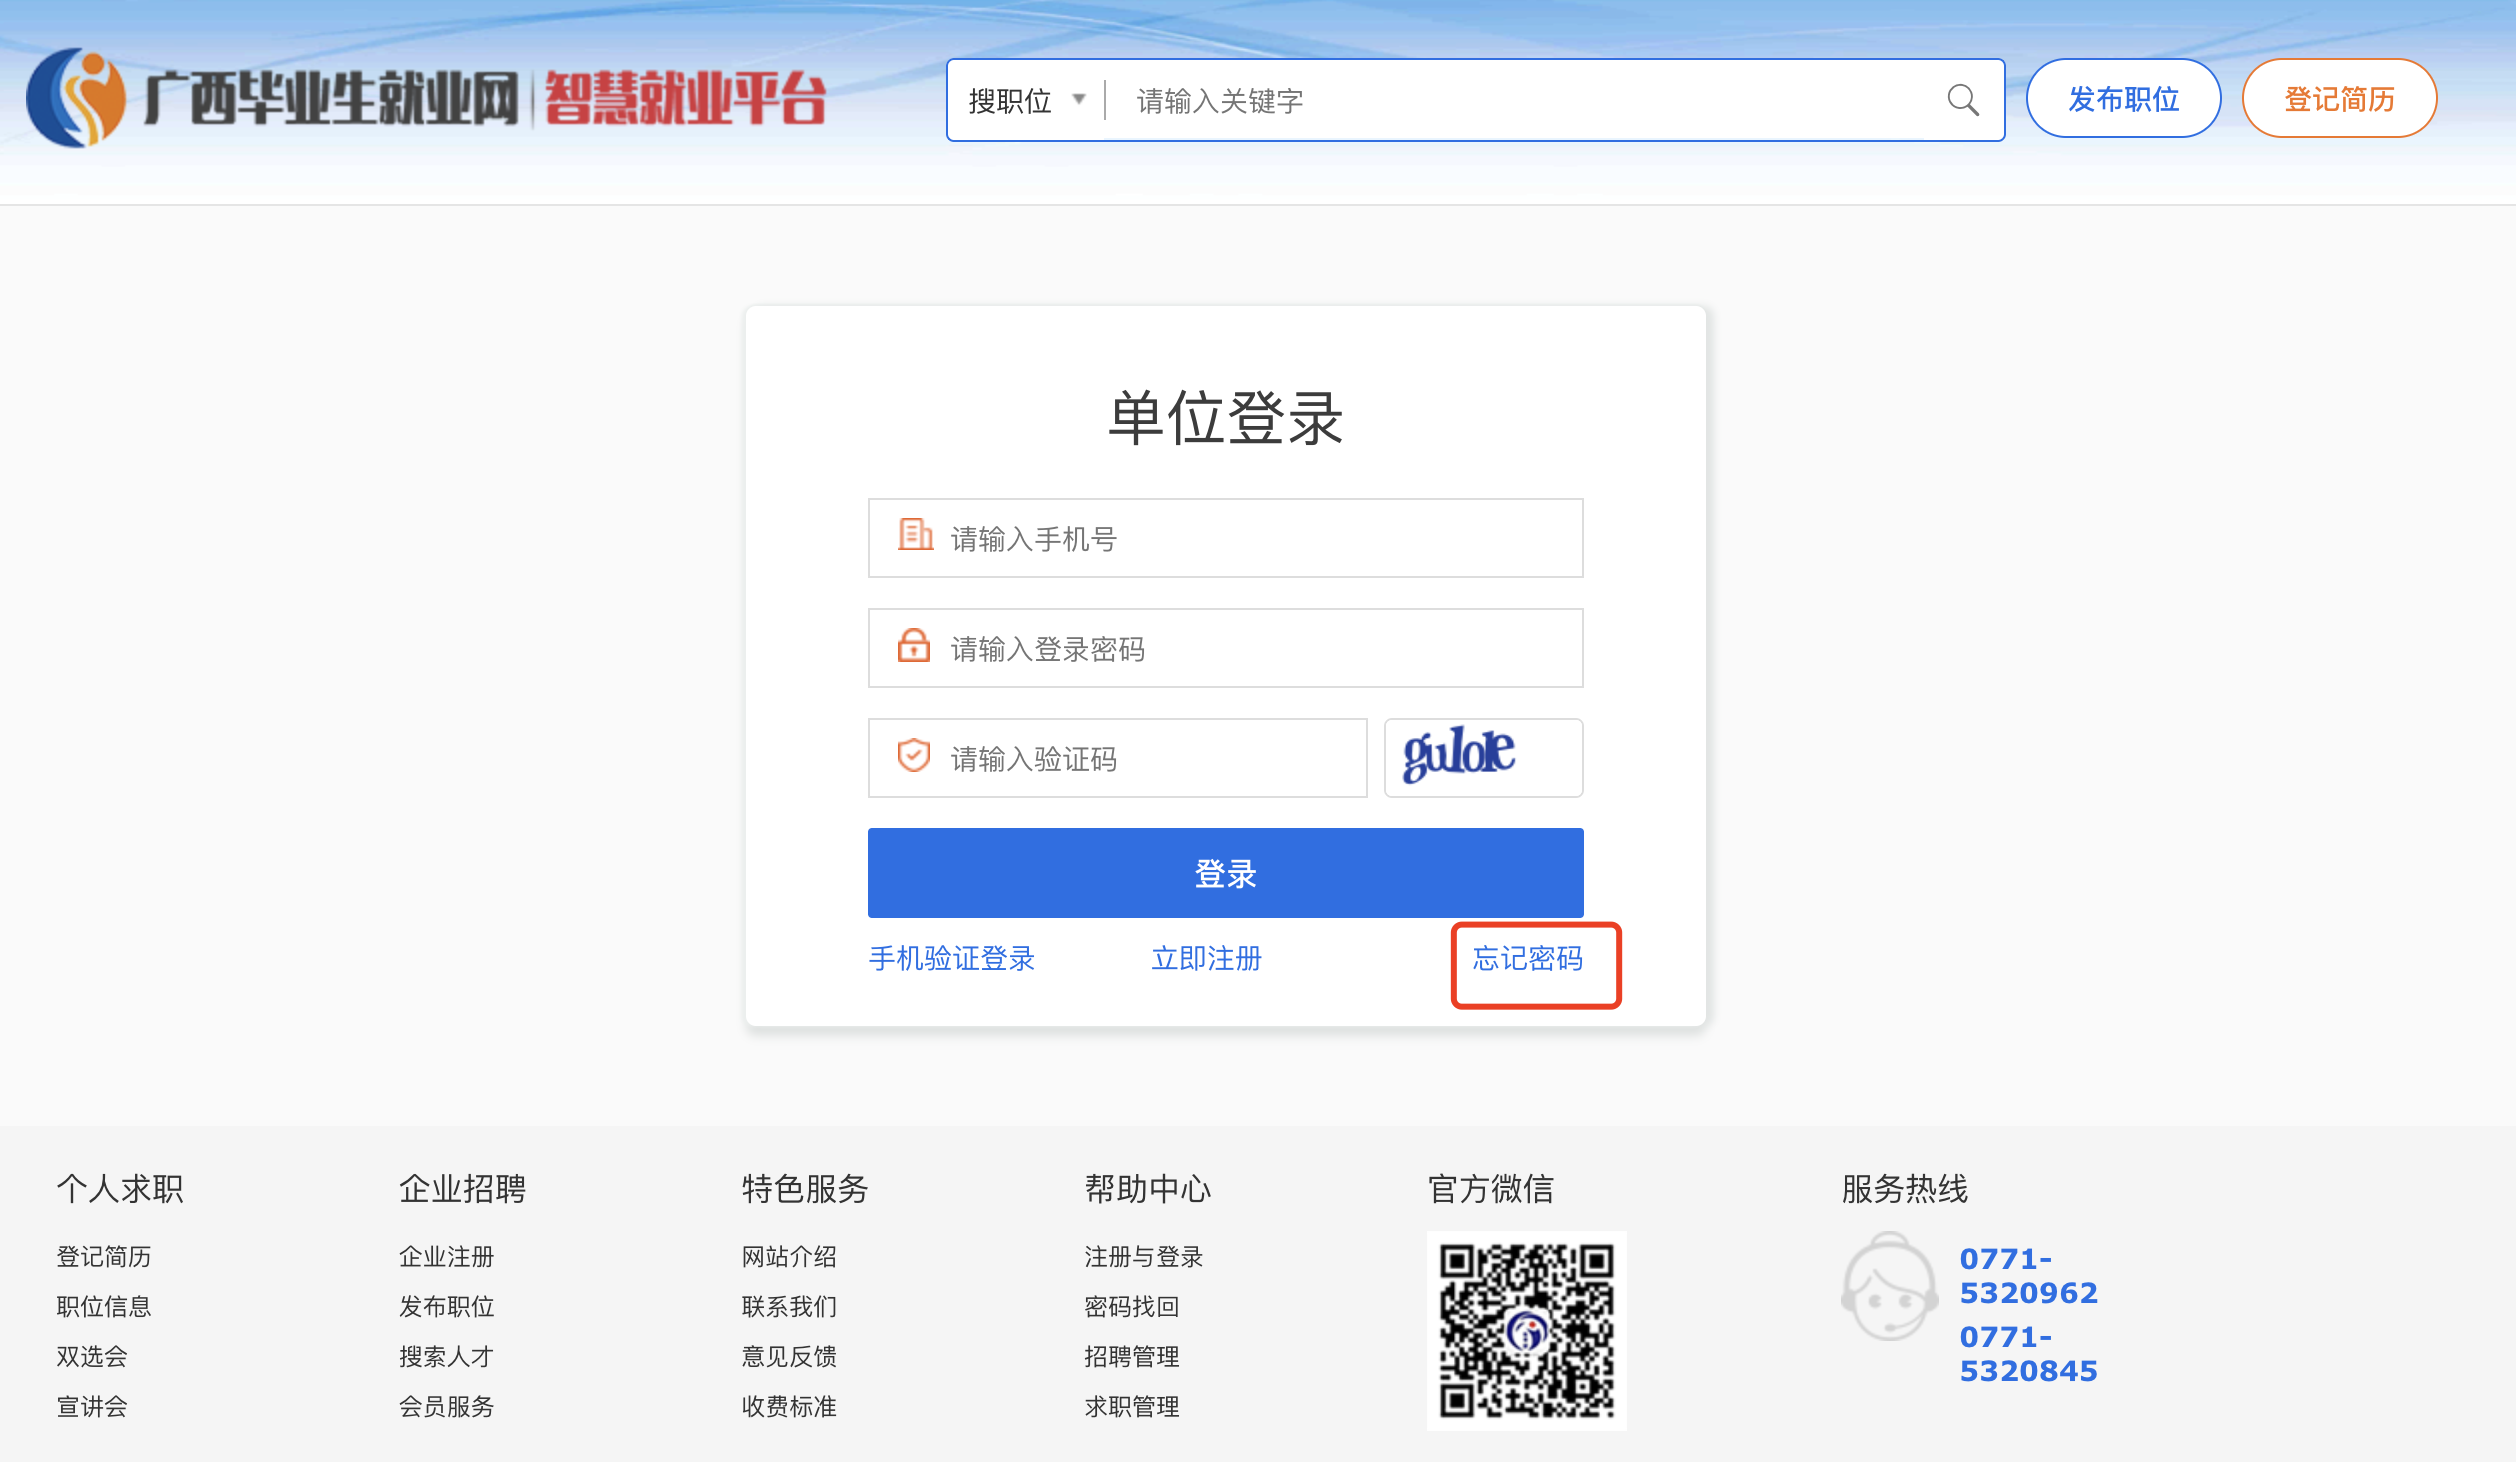This screenshot has width=2516, height=1462.
Task: Click the lock icon in password field
Action: 913,646
